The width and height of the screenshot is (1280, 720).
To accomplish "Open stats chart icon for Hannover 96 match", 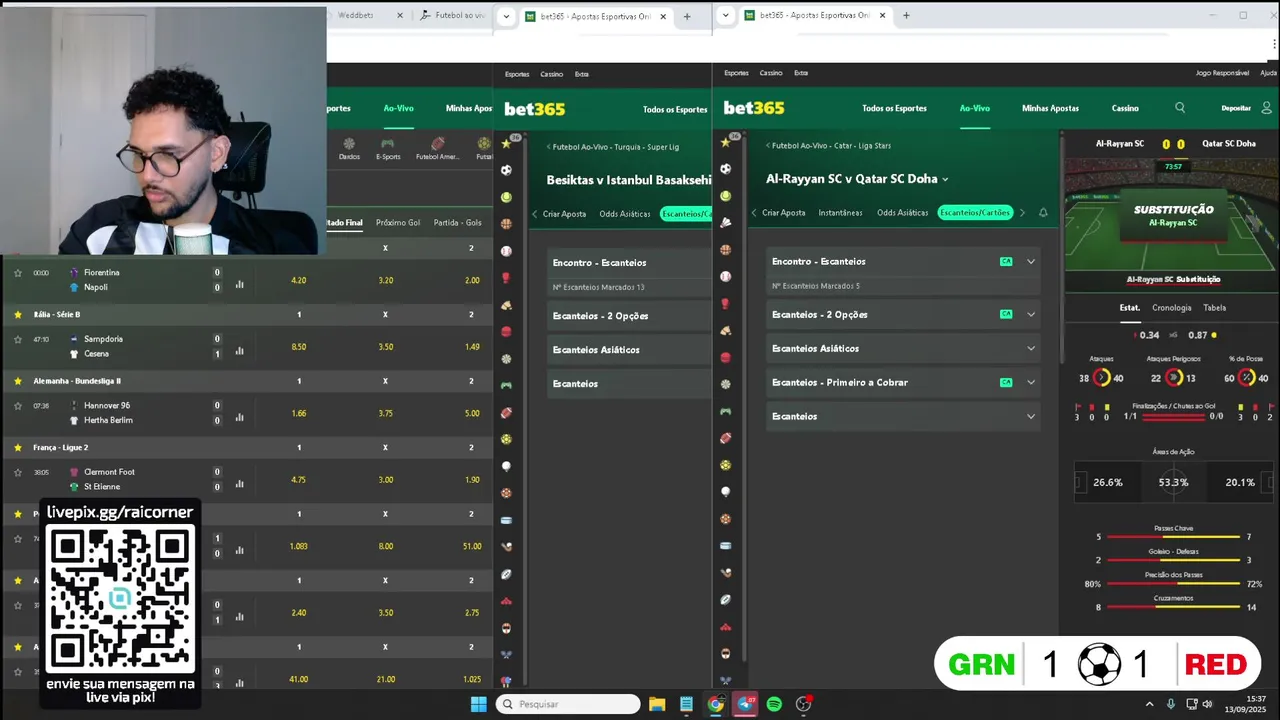I will pos(239,418).
